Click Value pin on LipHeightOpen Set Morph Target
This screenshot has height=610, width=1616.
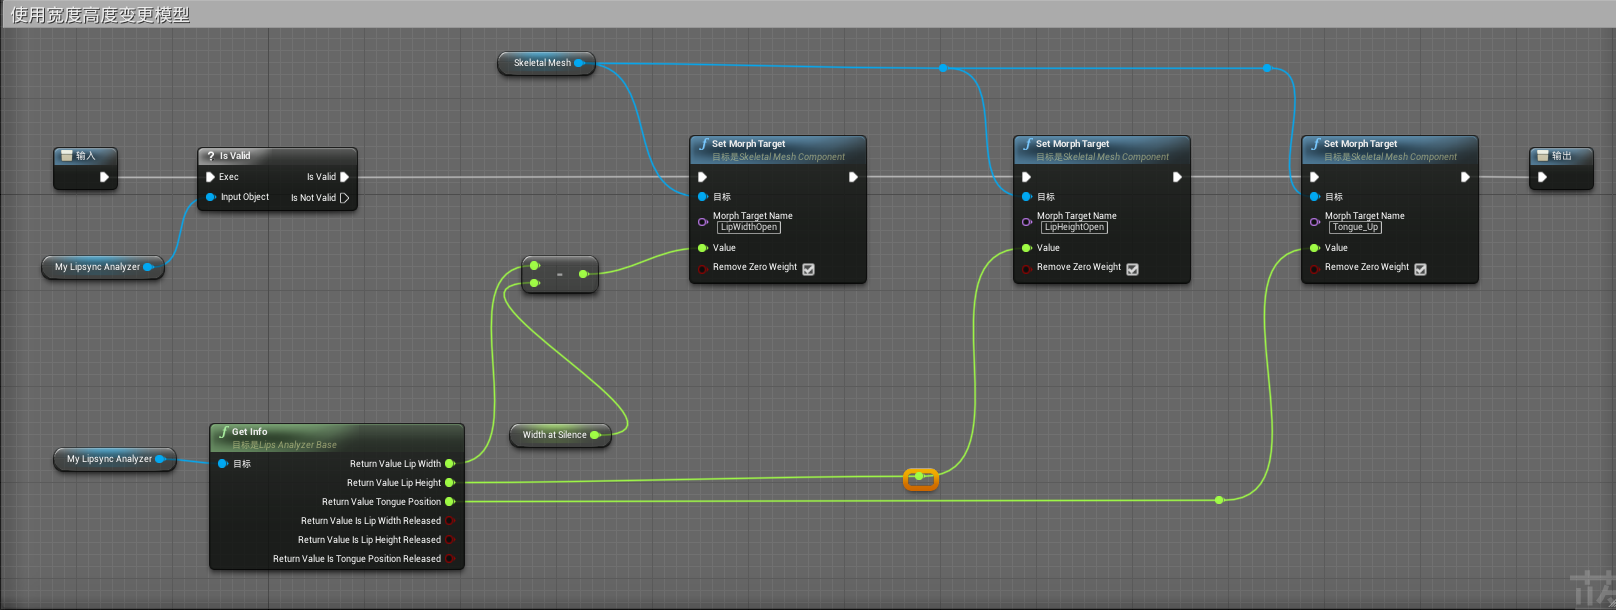click(1027, 247)
